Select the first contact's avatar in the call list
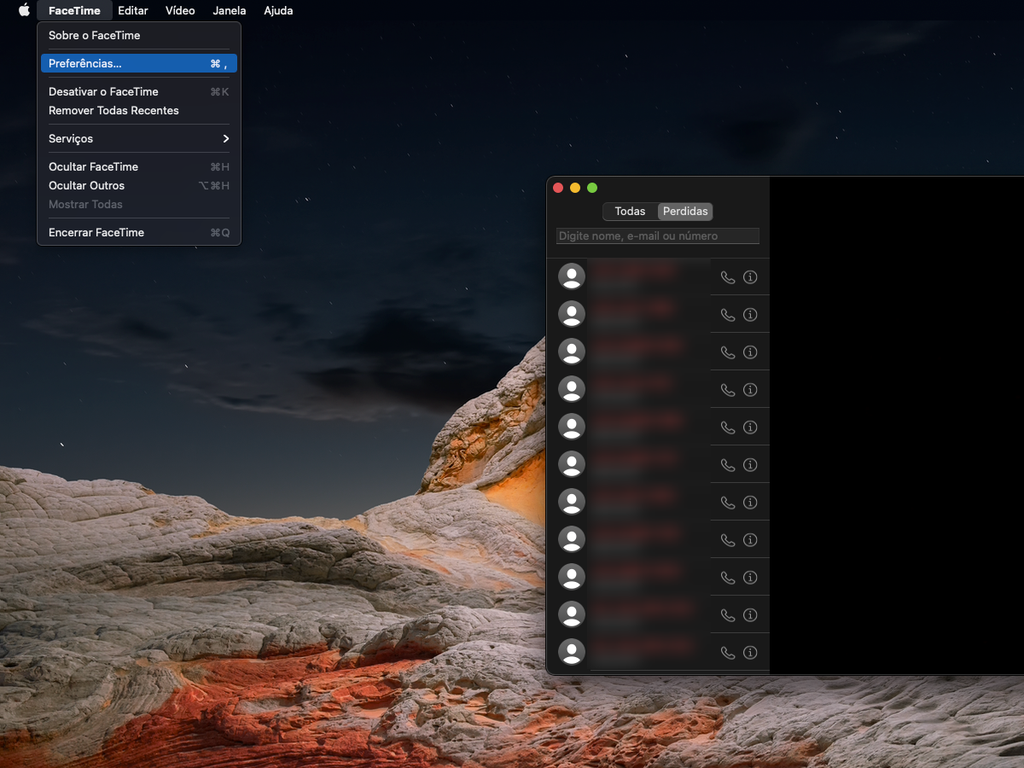Screen dimensions: 1024x768 click(571, 276)
